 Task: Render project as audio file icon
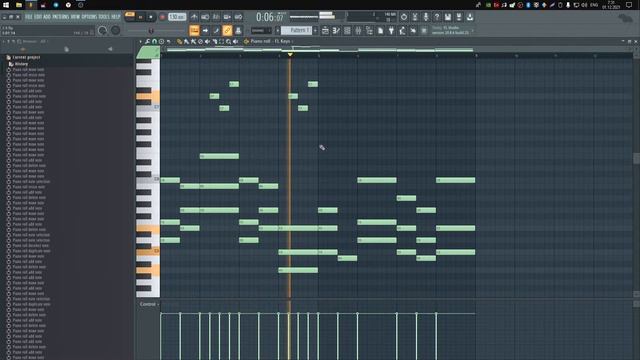(459, 17)
